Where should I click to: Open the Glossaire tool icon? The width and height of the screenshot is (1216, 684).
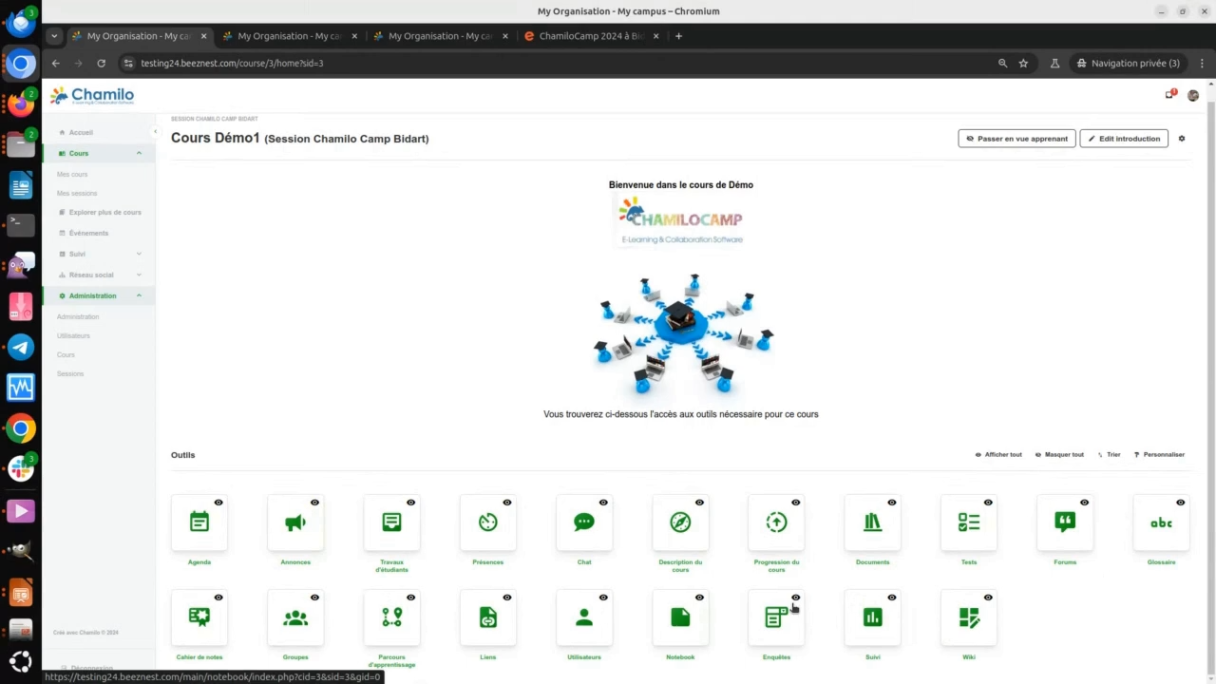(x=1161, y=523)
